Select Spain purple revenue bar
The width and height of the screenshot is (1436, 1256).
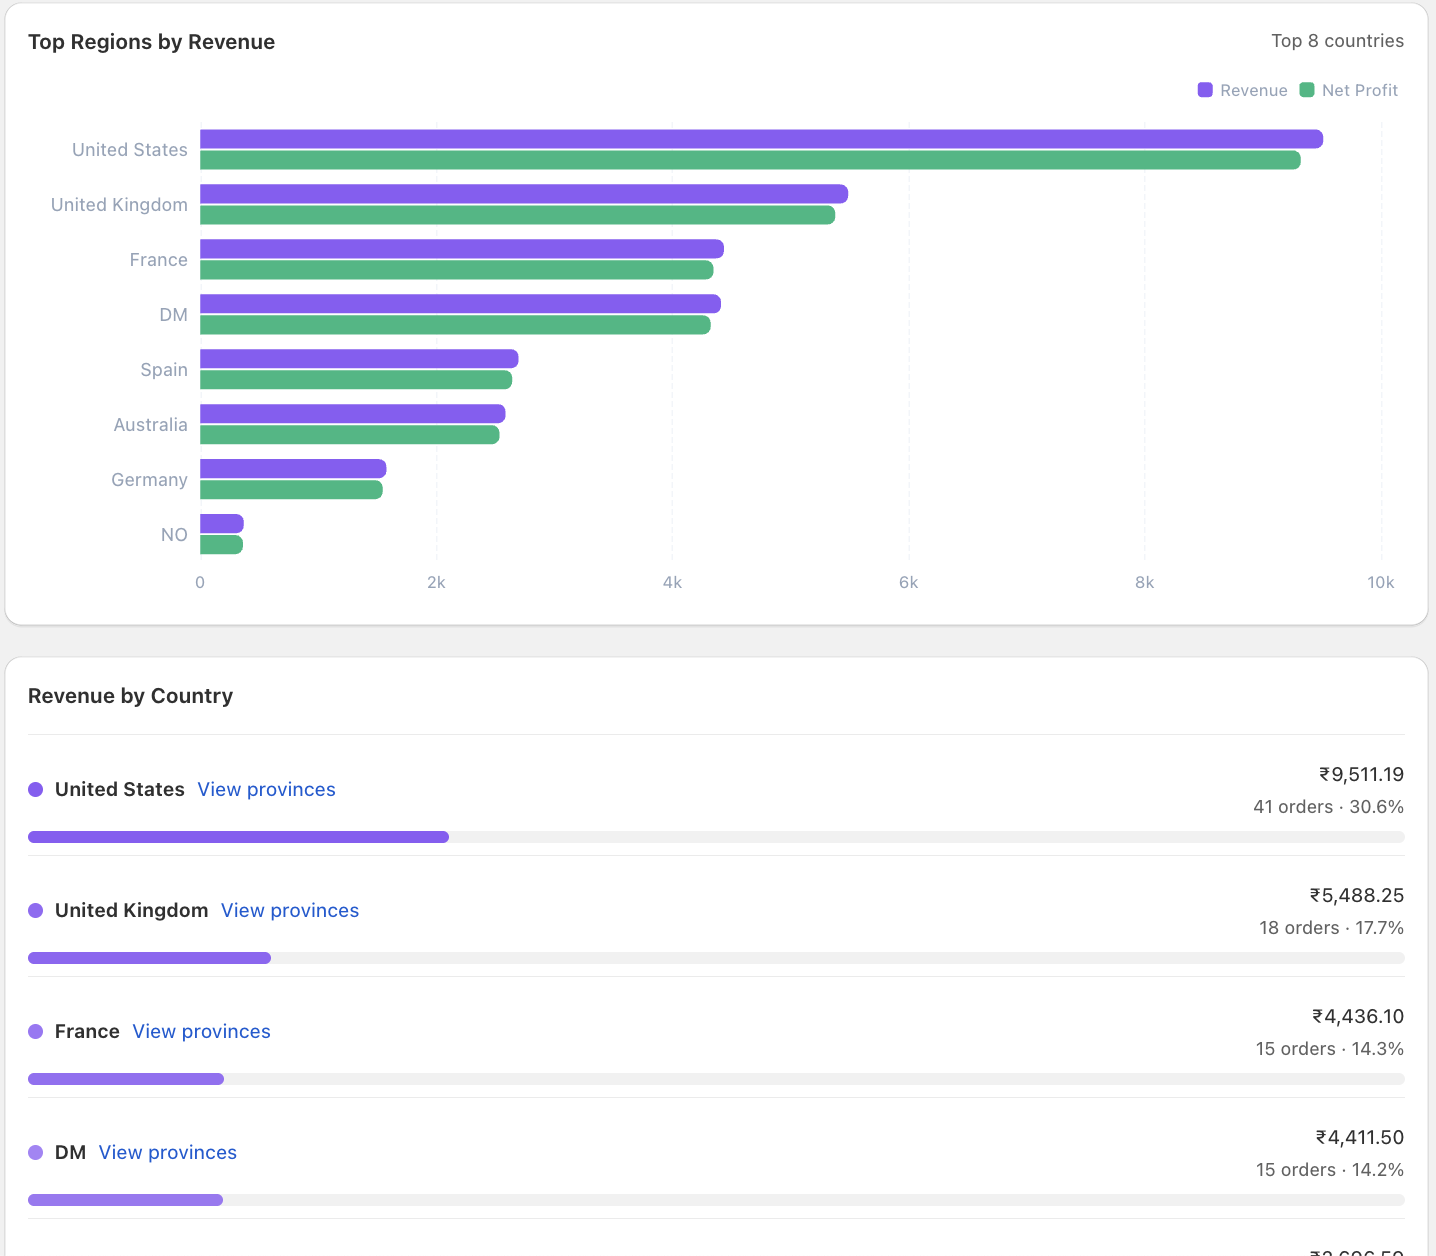(x=359, y=359)
